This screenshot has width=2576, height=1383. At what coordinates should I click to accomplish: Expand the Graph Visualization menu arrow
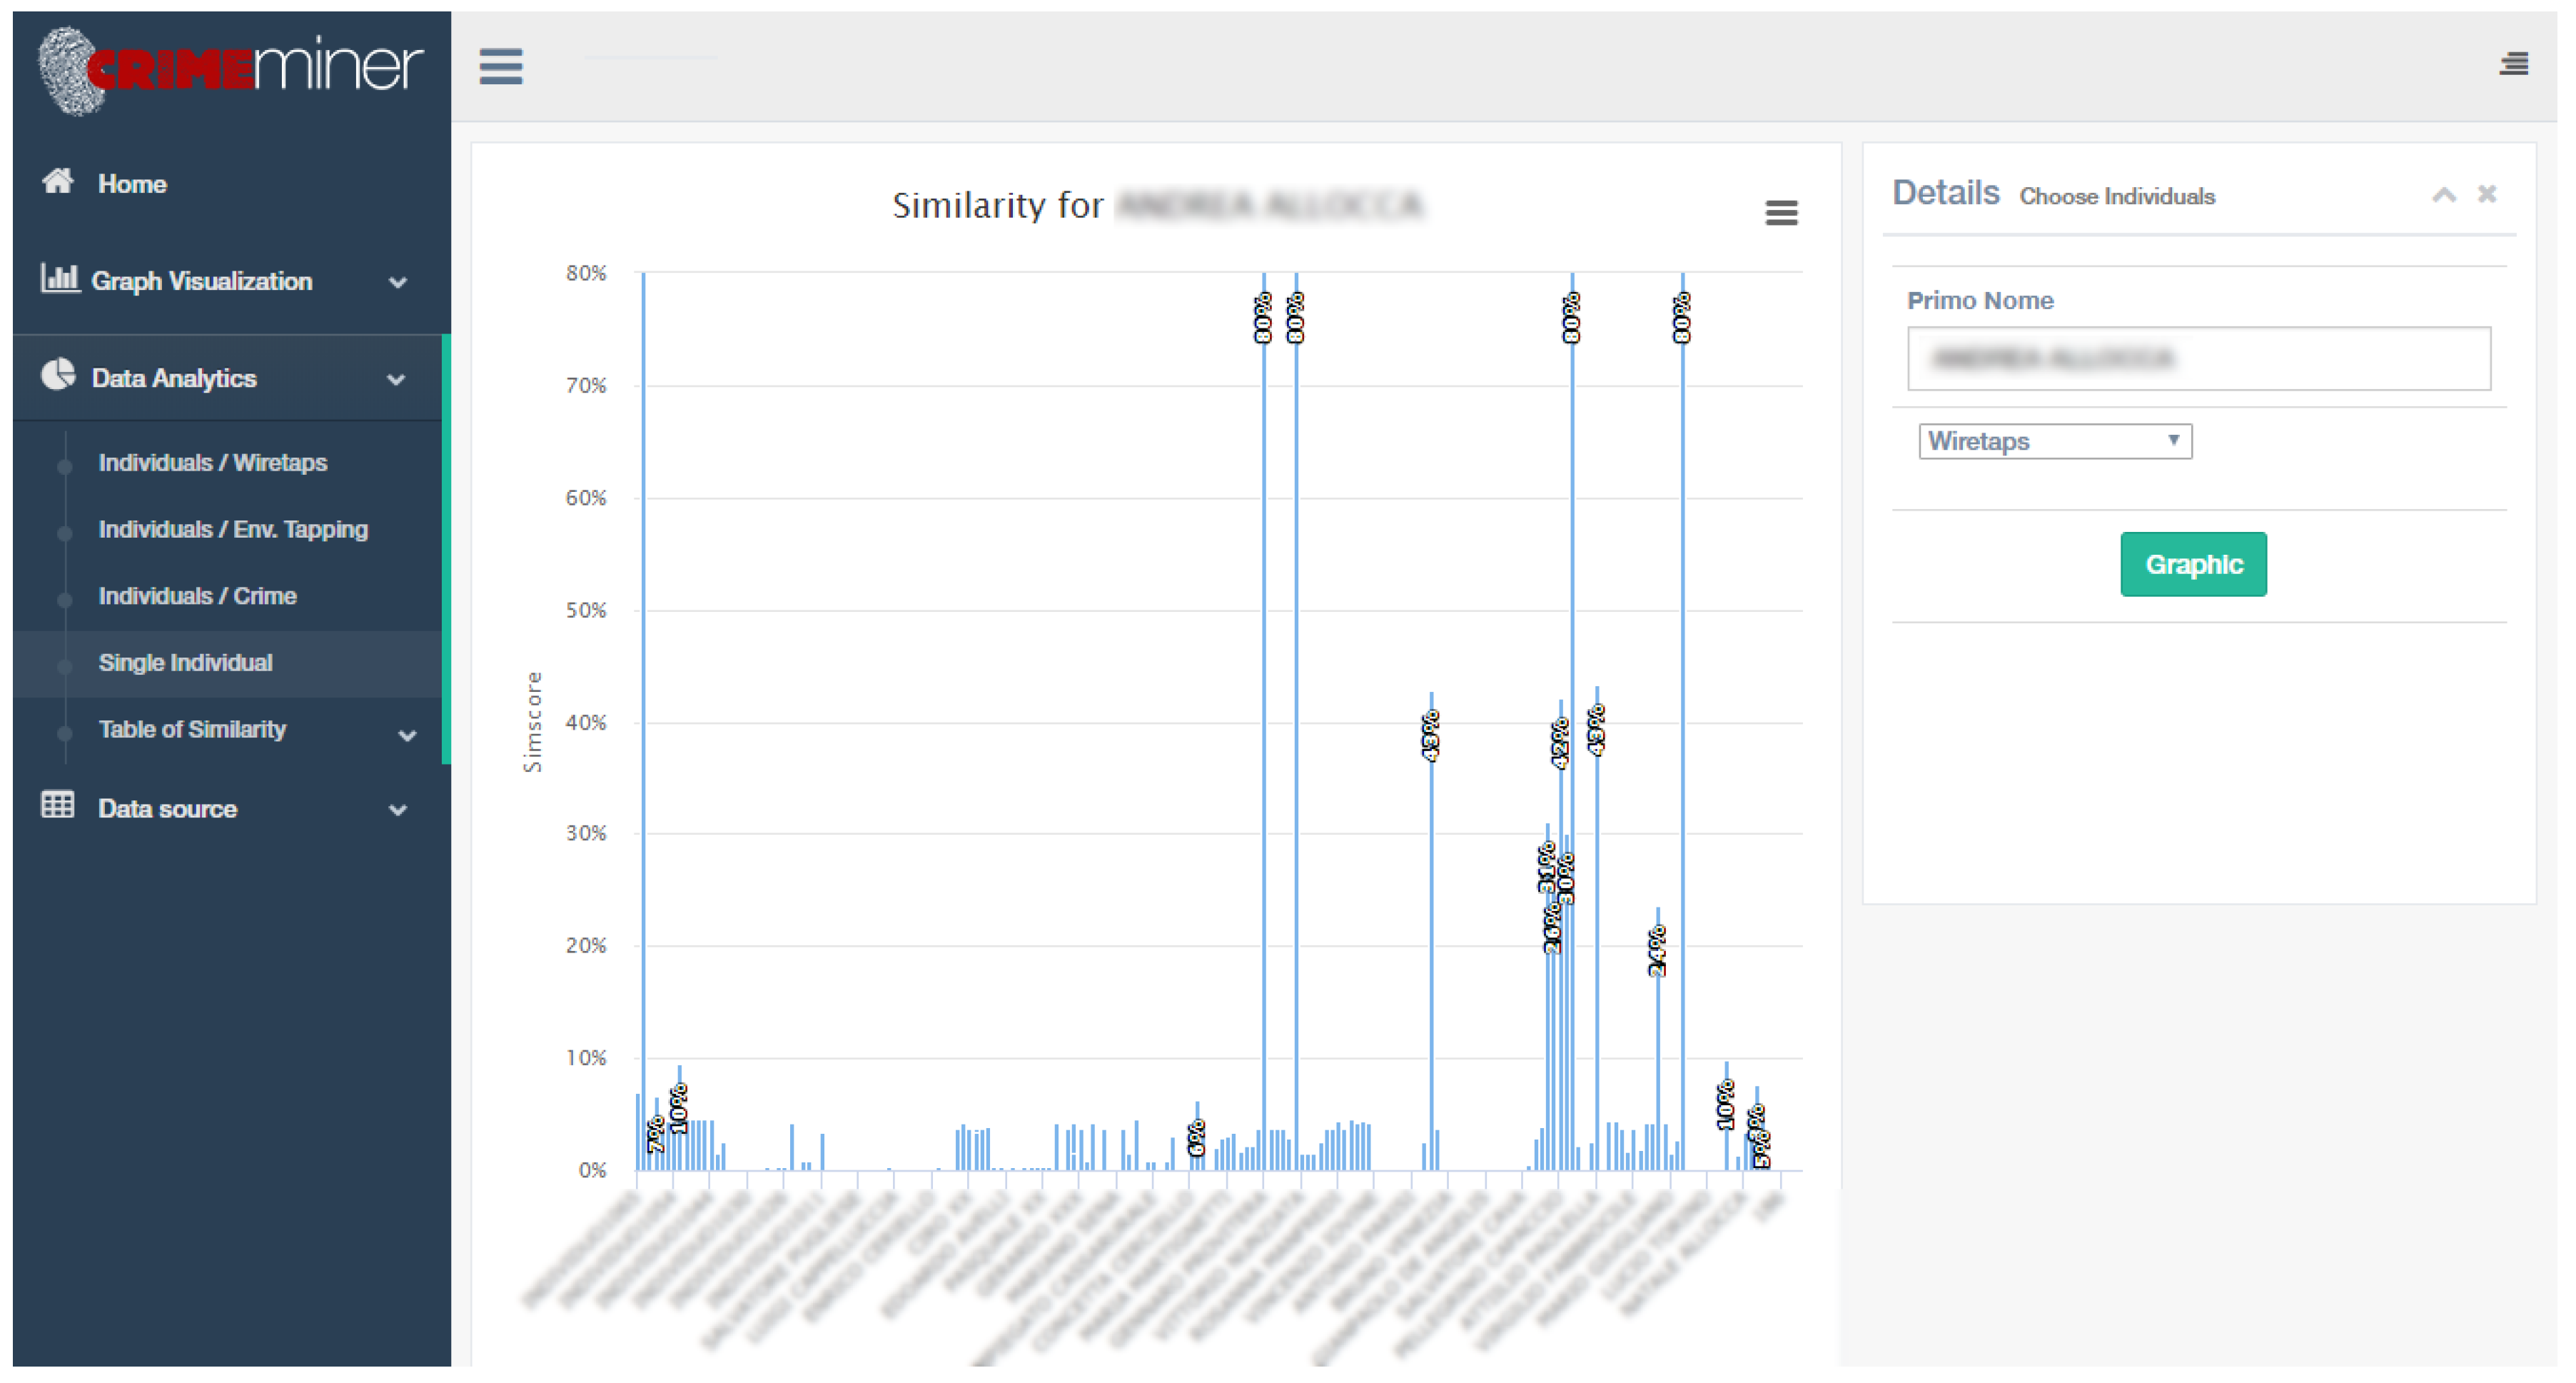tap(397, 282)
